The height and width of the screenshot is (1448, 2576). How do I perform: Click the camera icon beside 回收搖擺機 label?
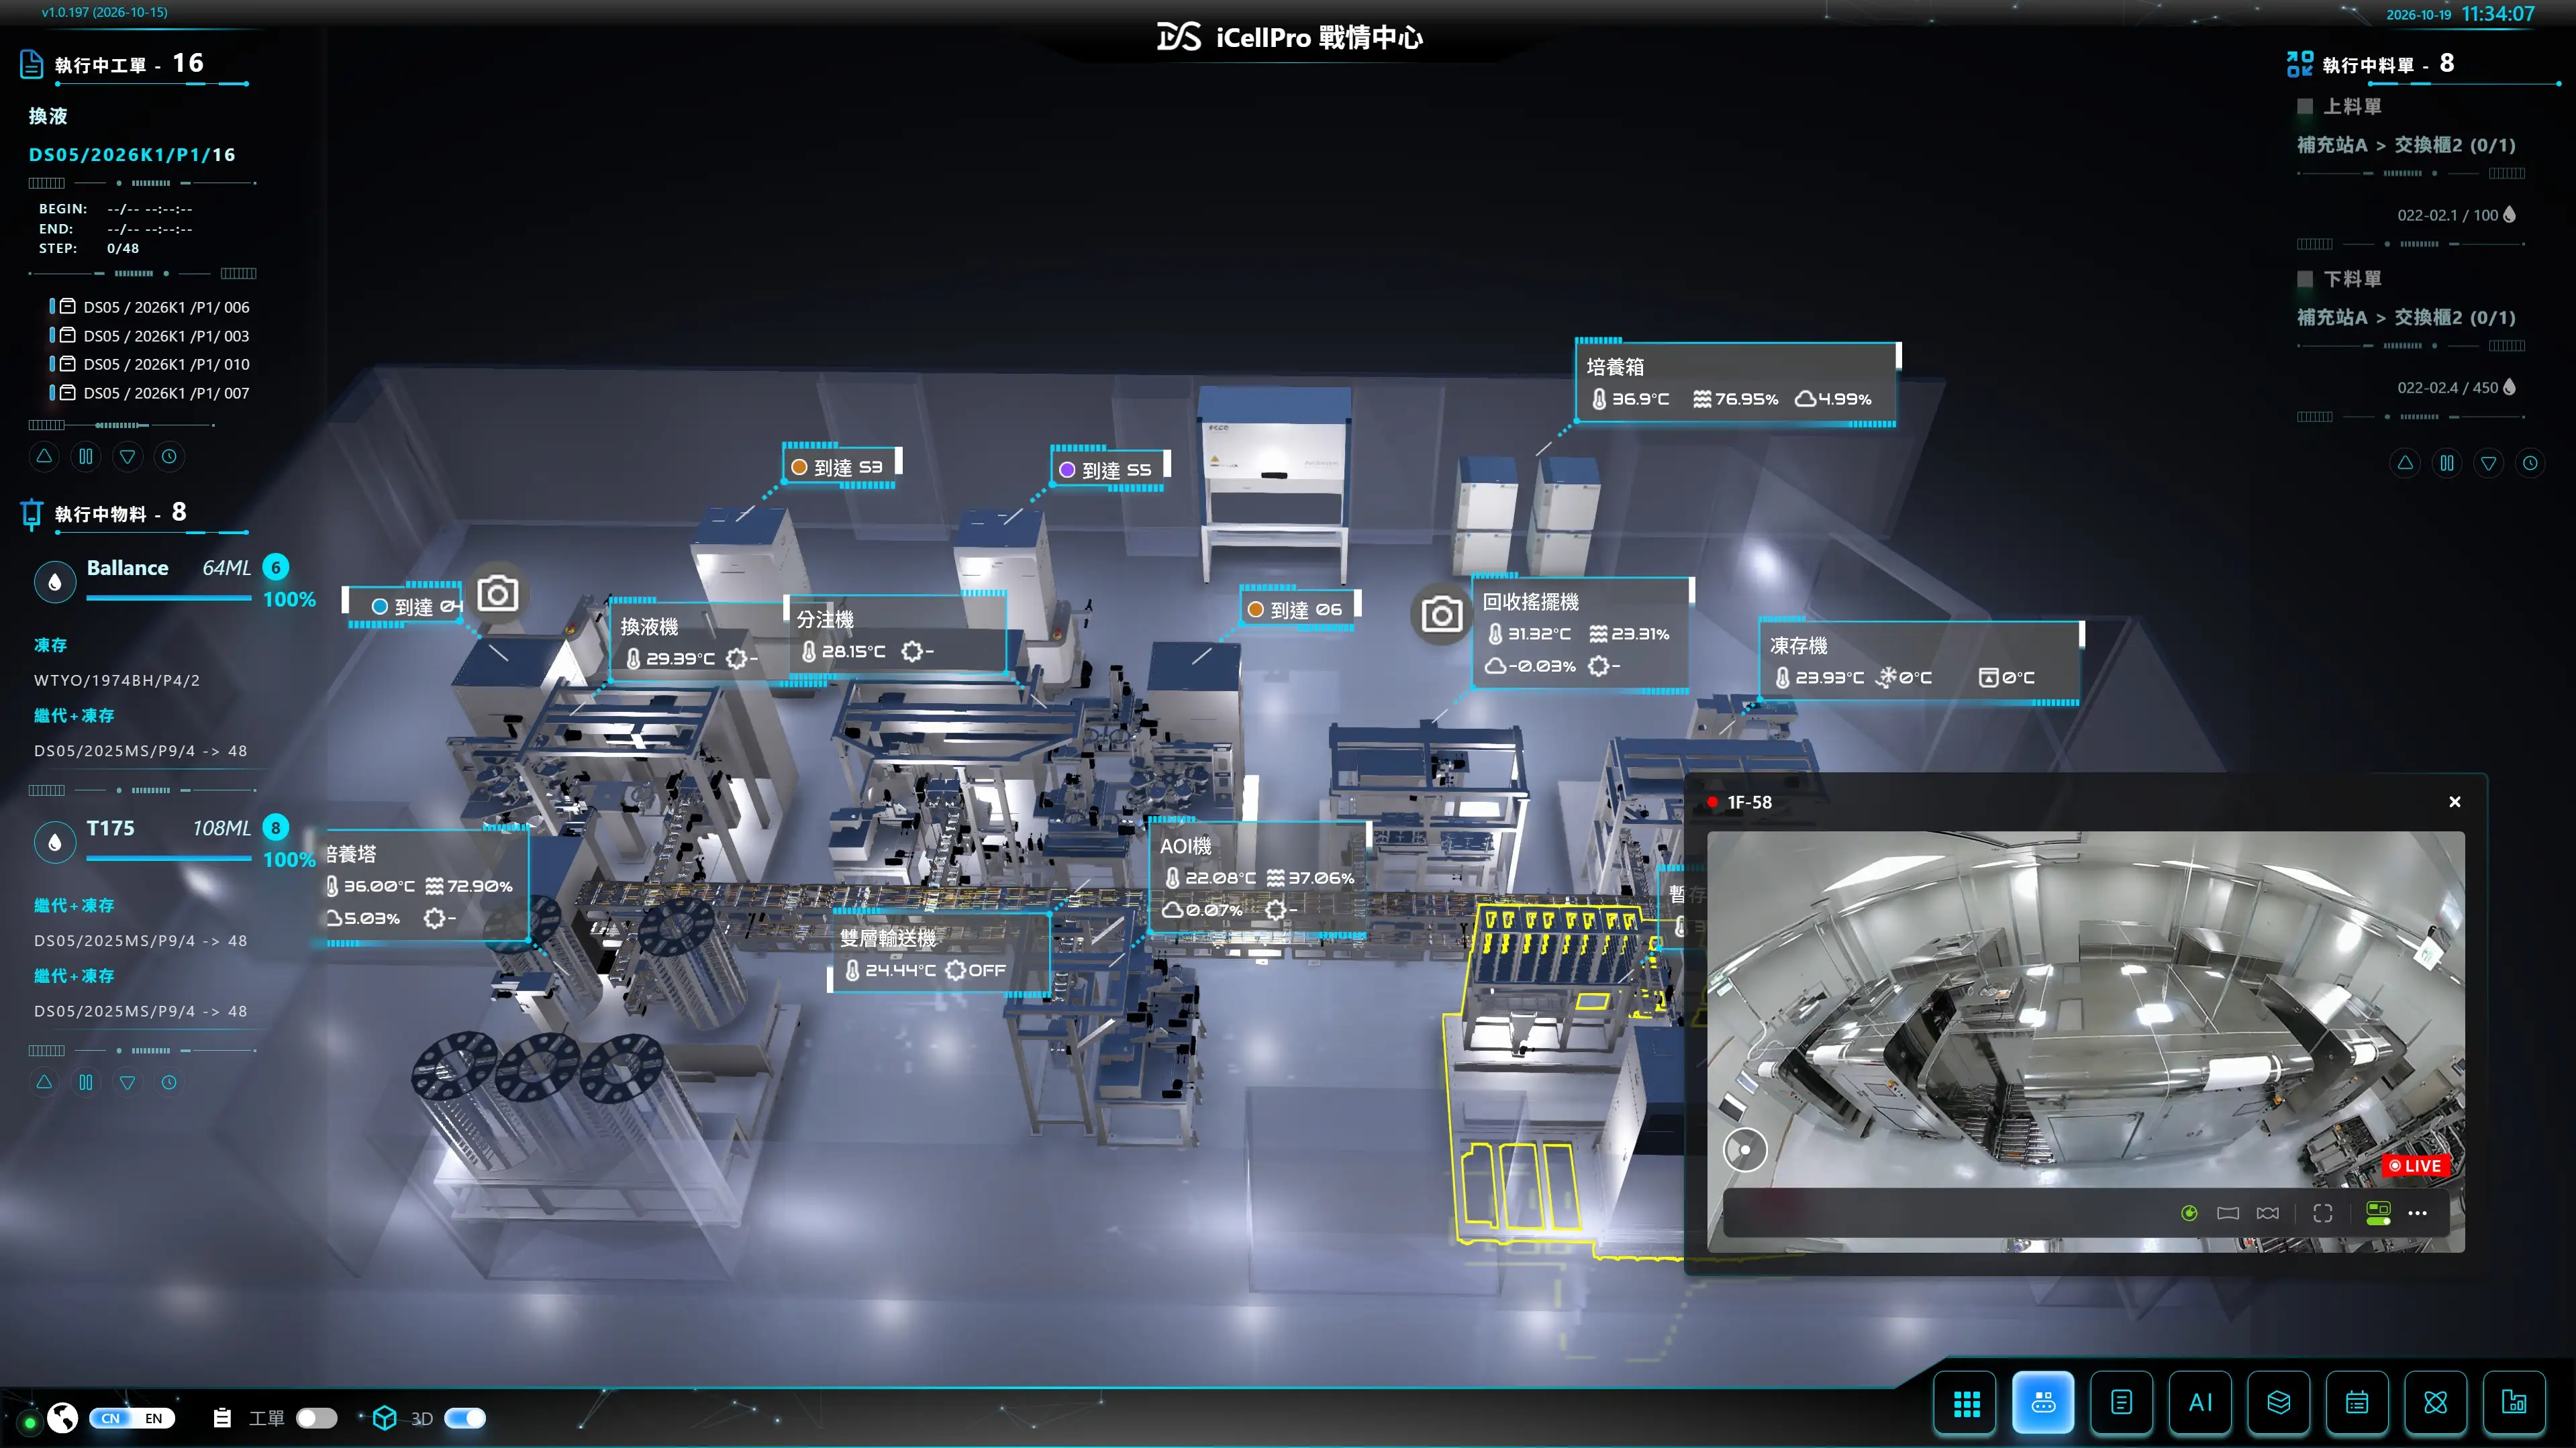click(x=1442, y=614)
